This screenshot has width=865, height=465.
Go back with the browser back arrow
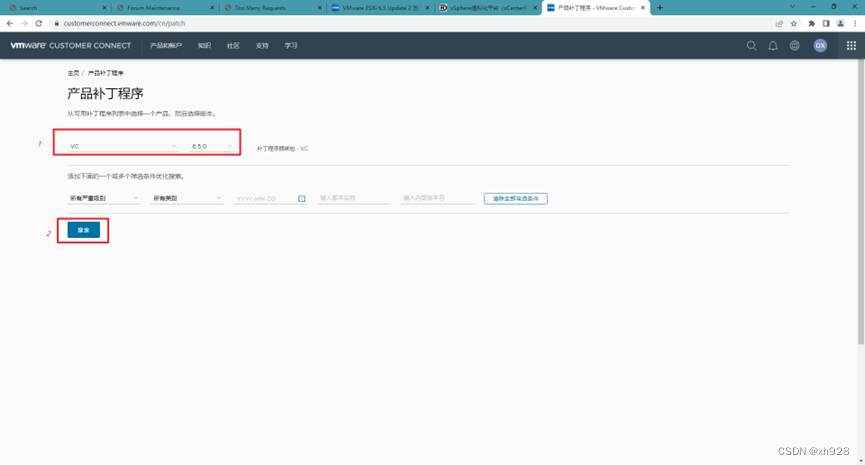coord(10,23)
